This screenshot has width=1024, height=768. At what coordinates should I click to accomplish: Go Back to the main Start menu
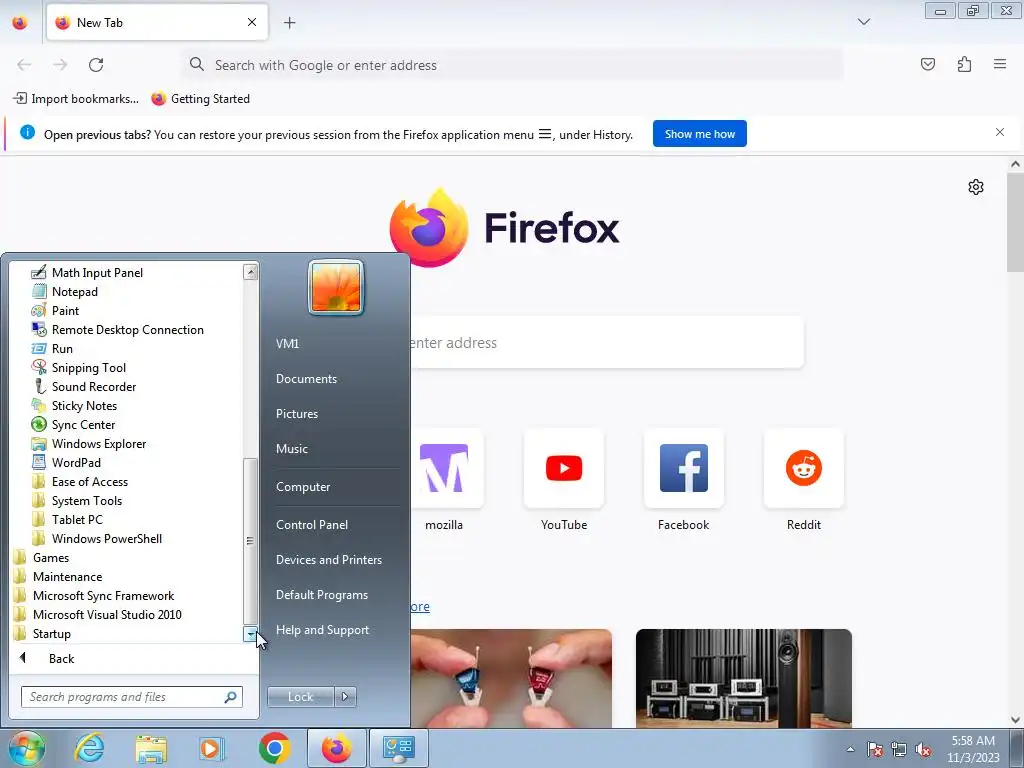pyautogui.click(x=61, y=658)
